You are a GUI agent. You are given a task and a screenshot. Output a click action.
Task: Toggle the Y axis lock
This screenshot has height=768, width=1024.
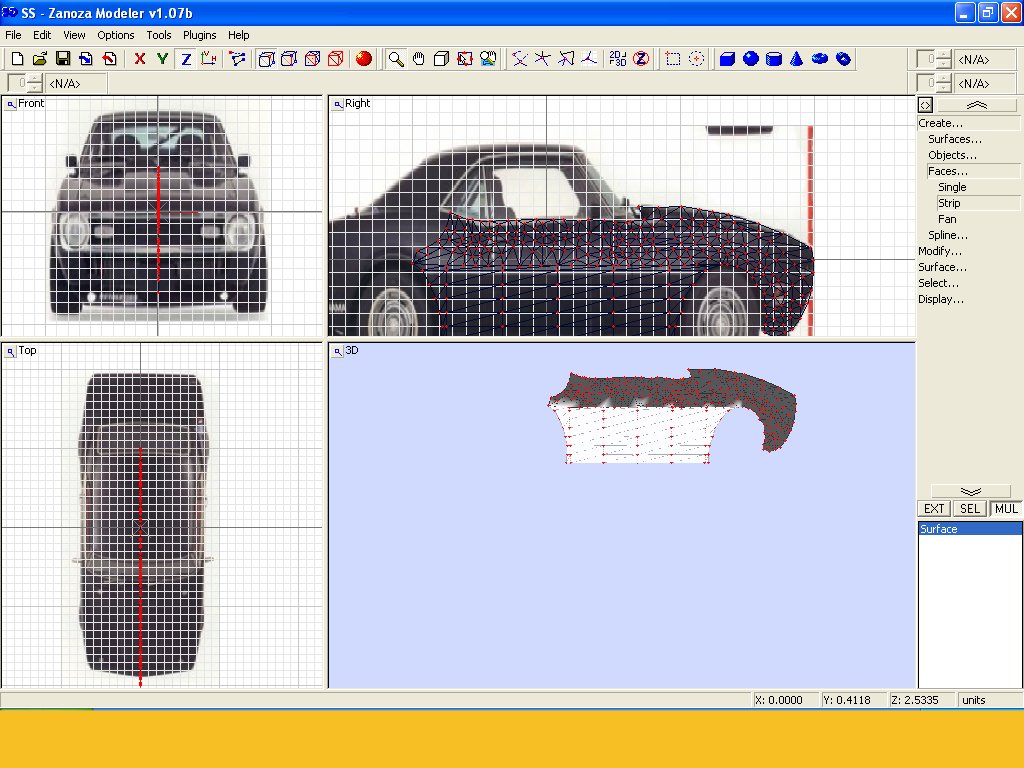(x=162, y=59)
